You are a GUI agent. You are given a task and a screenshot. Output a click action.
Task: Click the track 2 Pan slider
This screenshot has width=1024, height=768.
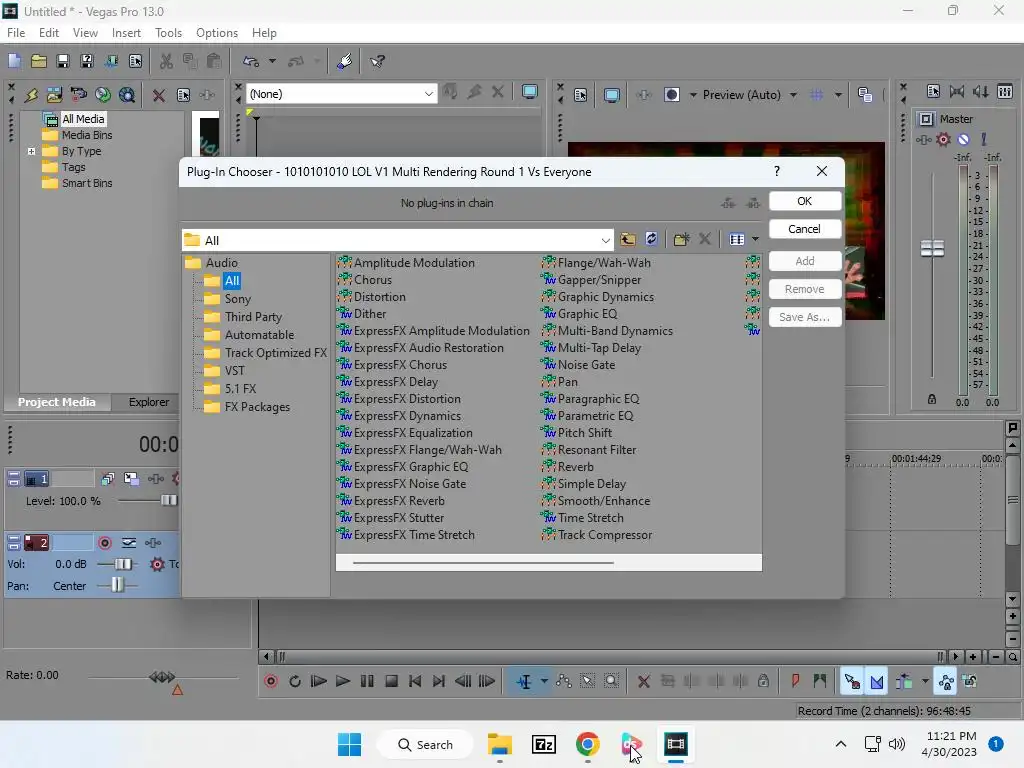[117, 585]
